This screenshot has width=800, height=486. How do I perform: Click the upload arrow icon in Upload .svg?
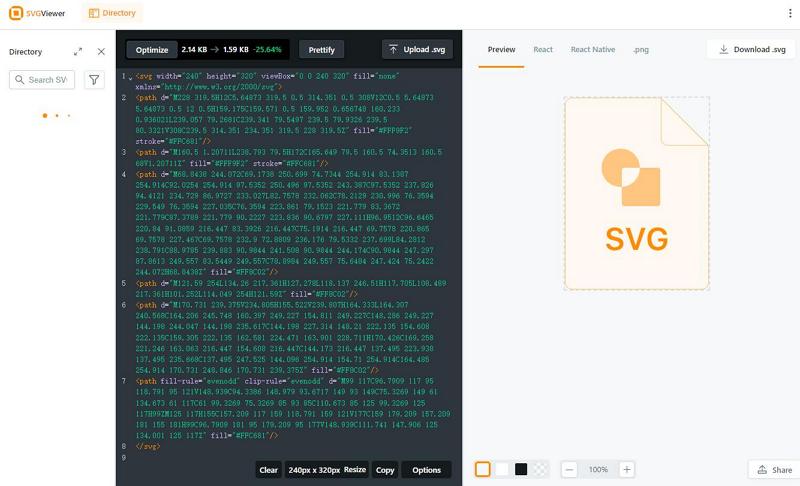click(393, 49)
